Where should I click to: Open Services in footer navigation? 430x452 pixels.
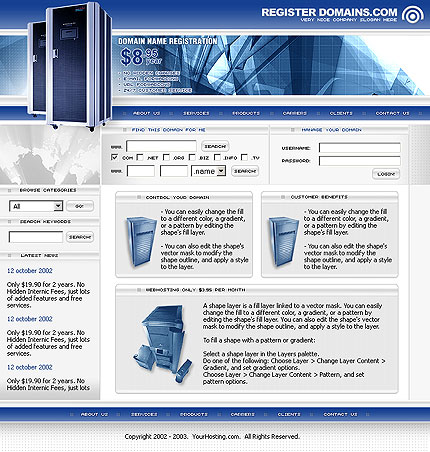[144, 414]
